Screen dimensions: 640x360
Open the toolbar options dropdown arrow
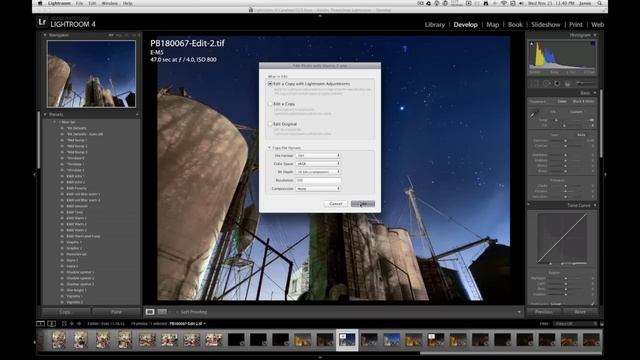(x=519, y=312)
